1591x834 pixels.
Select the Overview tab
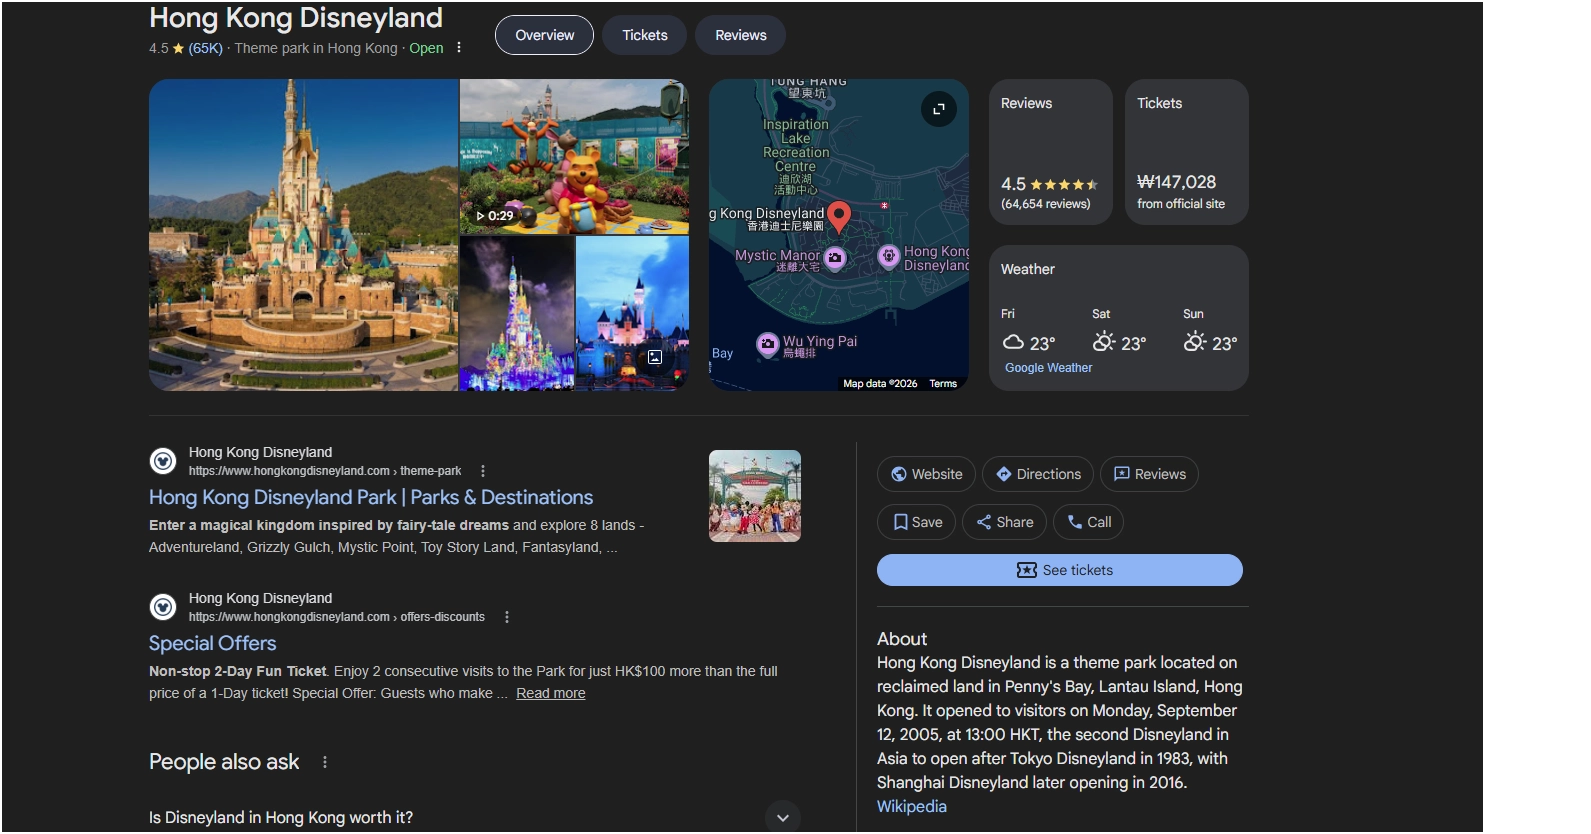pos(544,35)
